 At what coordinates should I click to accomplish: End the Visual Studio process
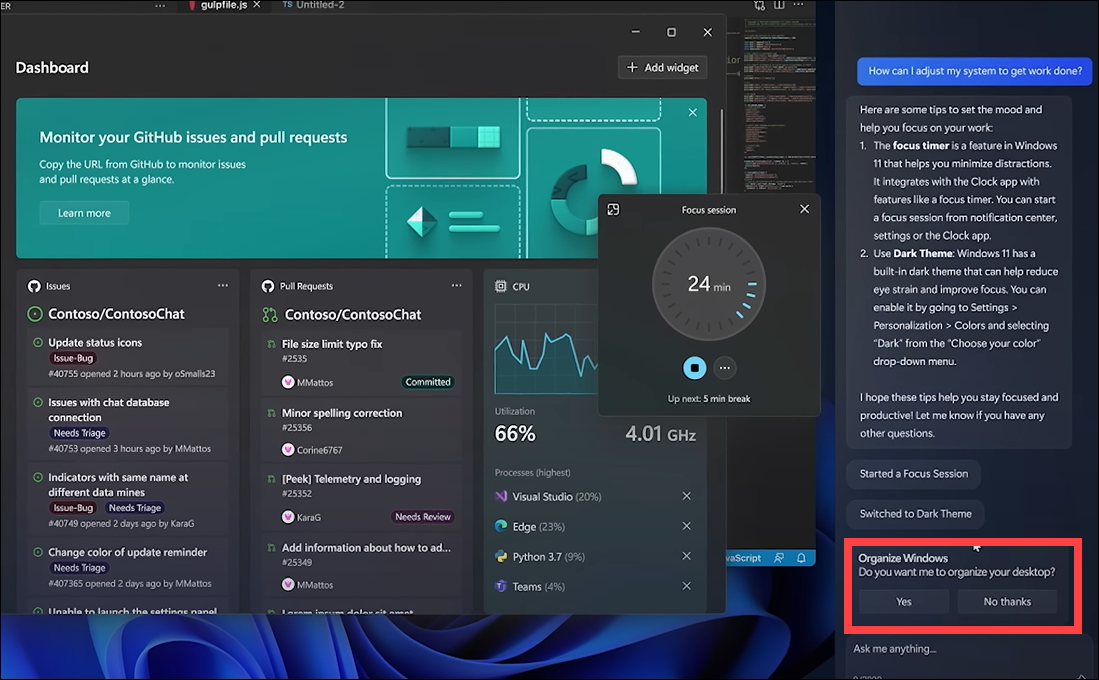tap(687, 496)
